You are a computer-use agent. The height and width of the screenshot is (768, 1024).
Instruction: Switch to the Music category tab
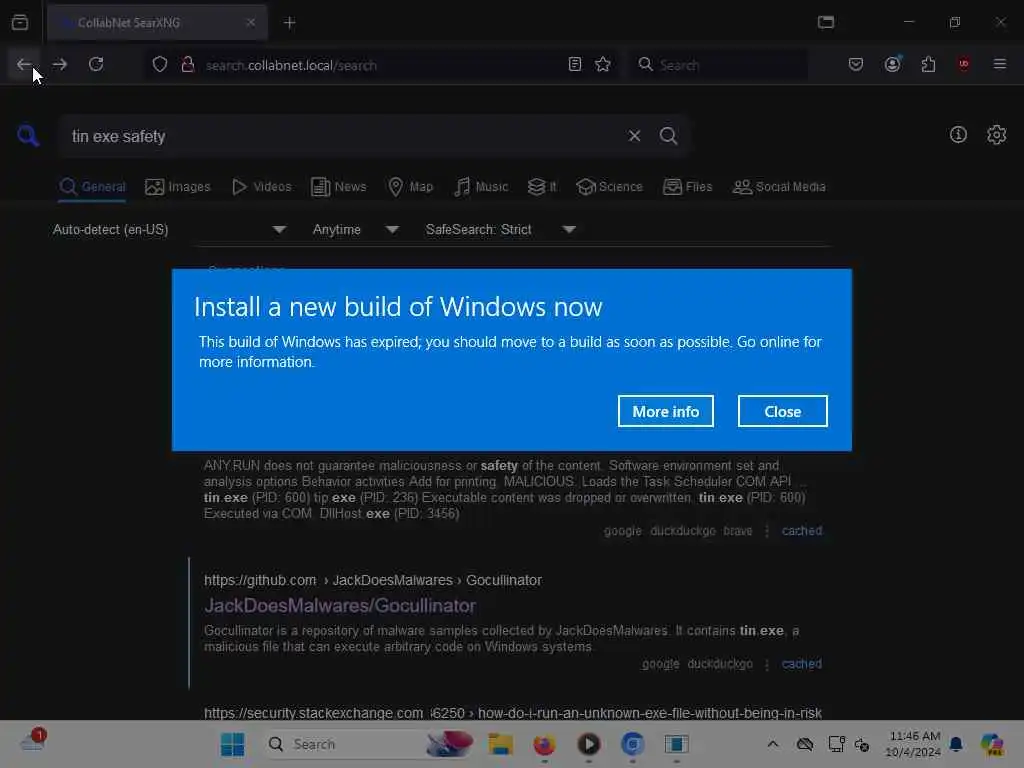(481, 187)
